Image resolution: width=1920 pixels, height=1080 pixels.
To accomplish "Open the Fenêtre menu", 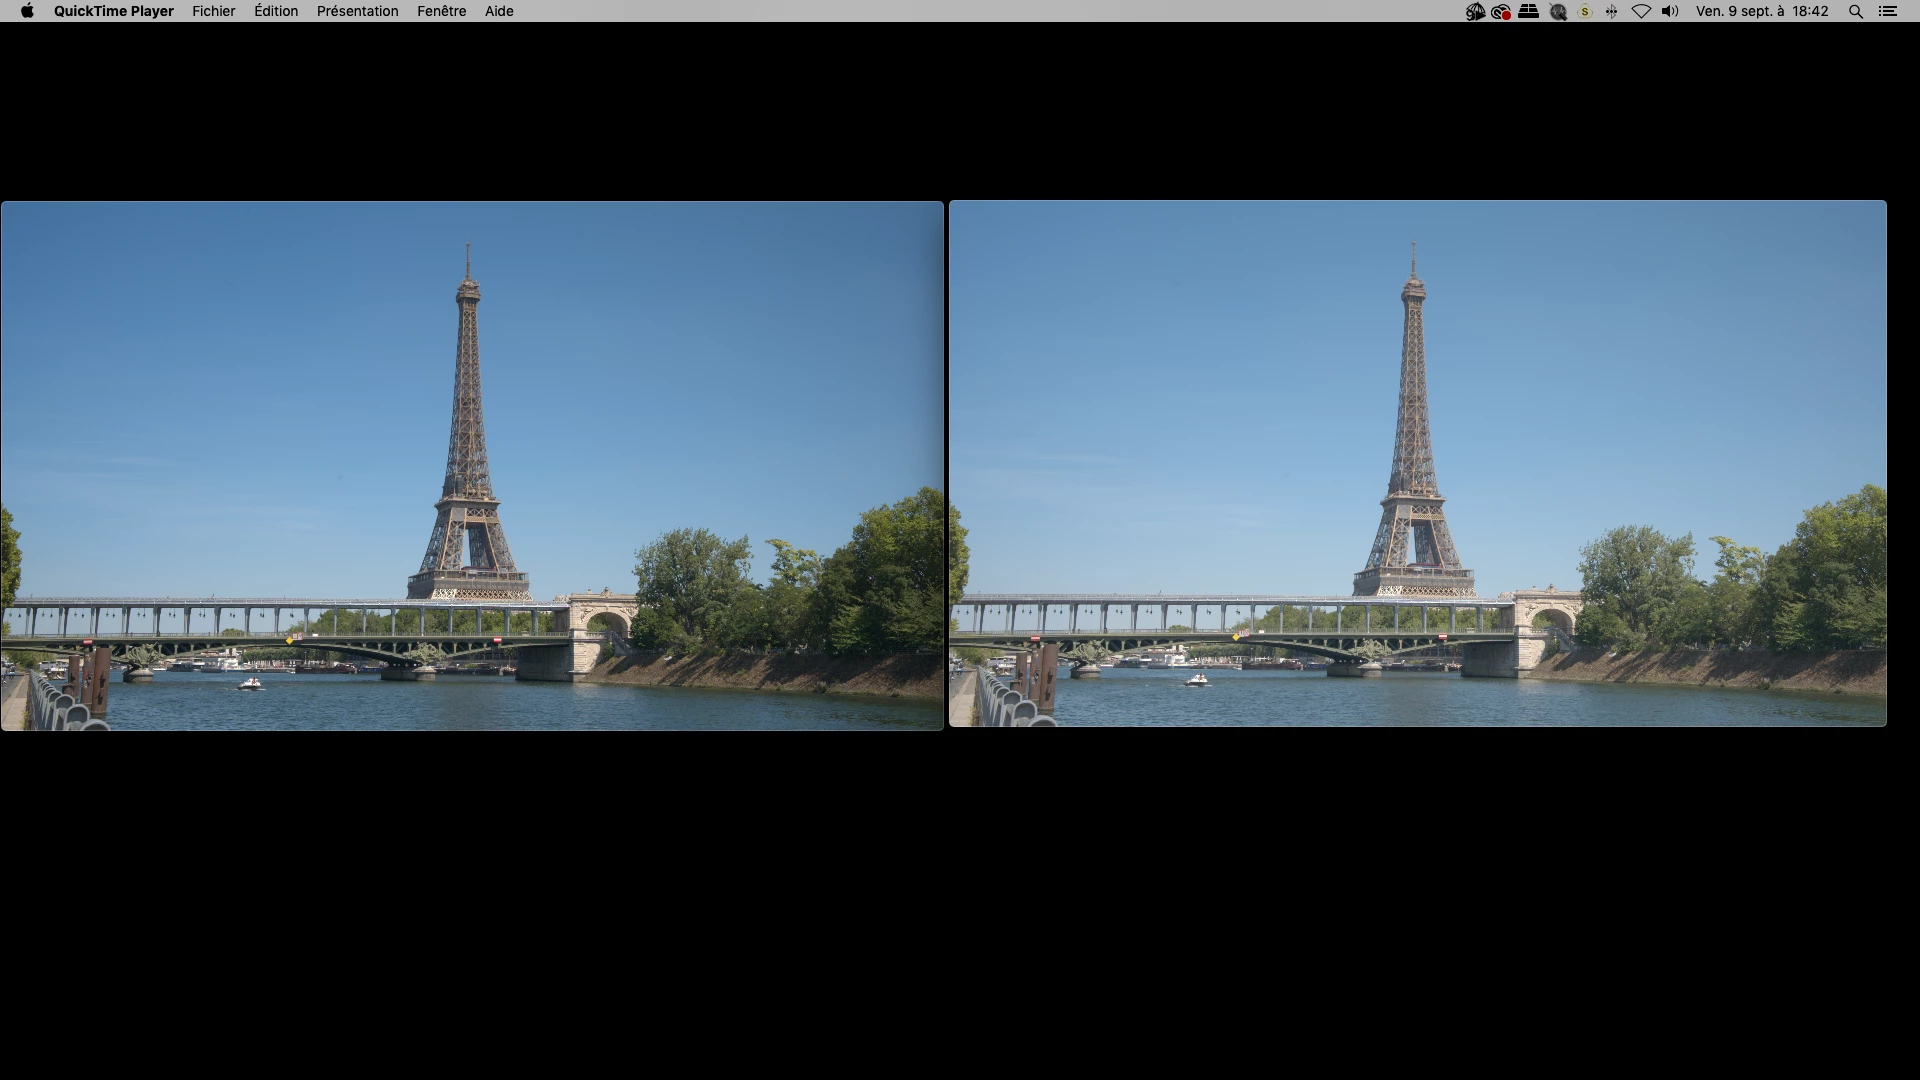I will (x=441, y=11).
